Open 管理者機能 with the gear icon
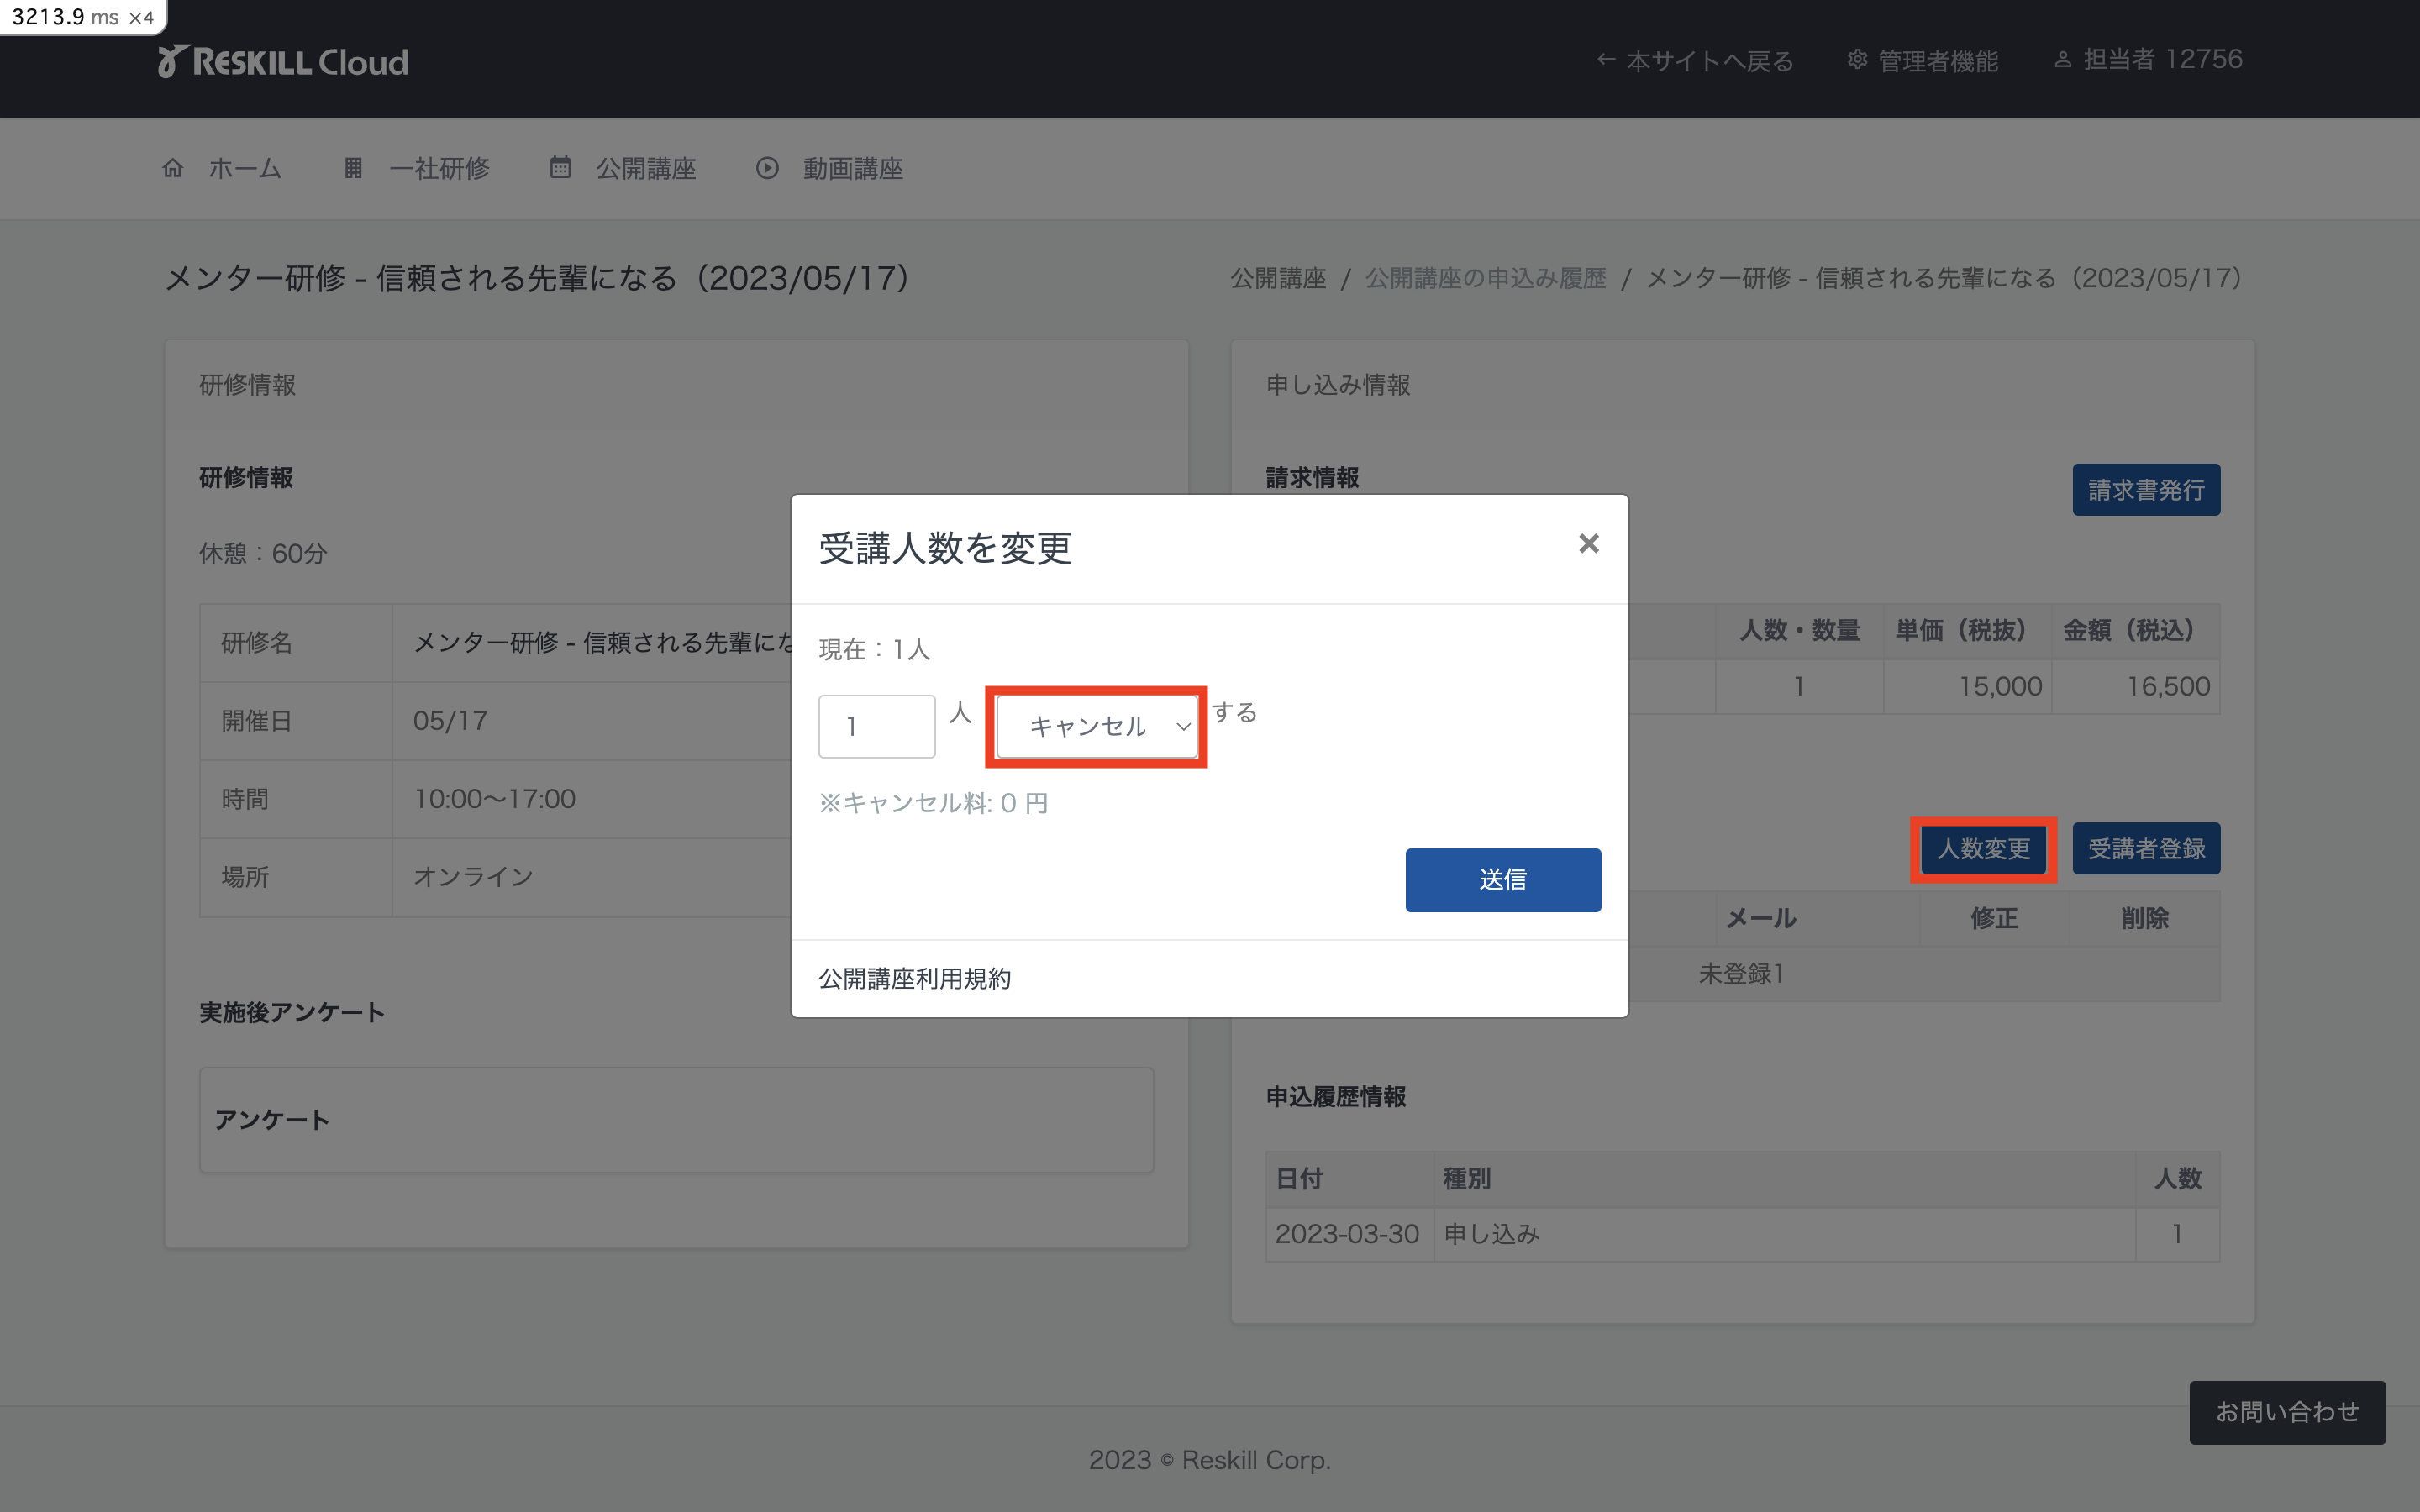This screenshot has width=2420, height=1512. tap(1858, 60)
